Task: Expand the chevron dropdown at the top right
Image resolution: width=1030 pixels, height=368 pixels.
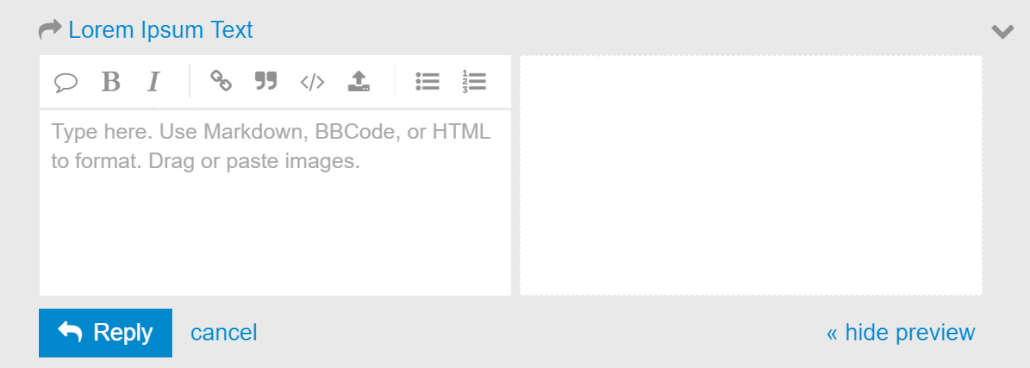Action: [1002, 32]
